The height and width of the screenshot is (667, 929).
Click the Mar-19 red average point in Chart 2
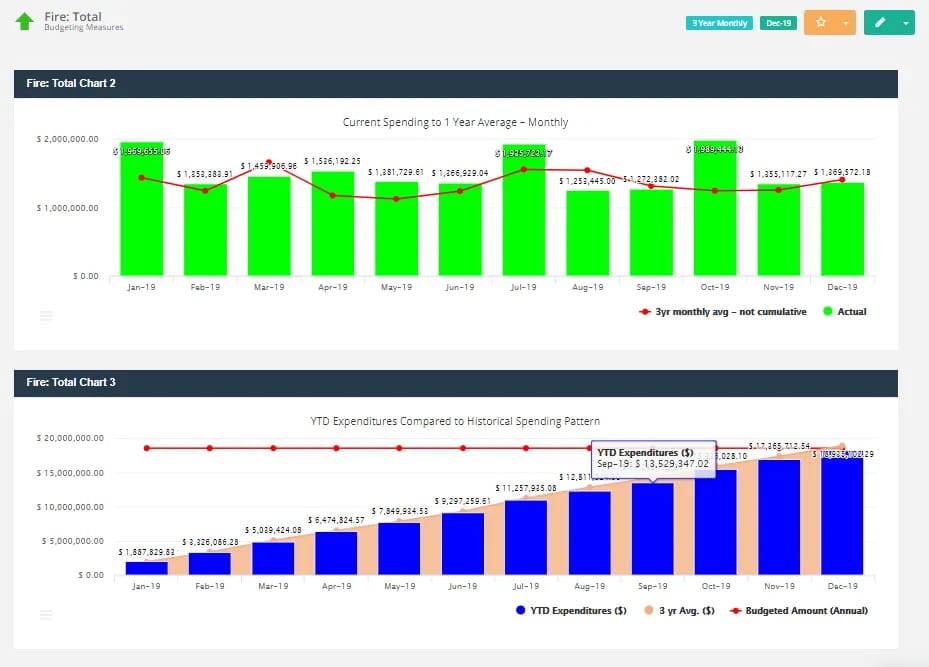coord(269,162)
